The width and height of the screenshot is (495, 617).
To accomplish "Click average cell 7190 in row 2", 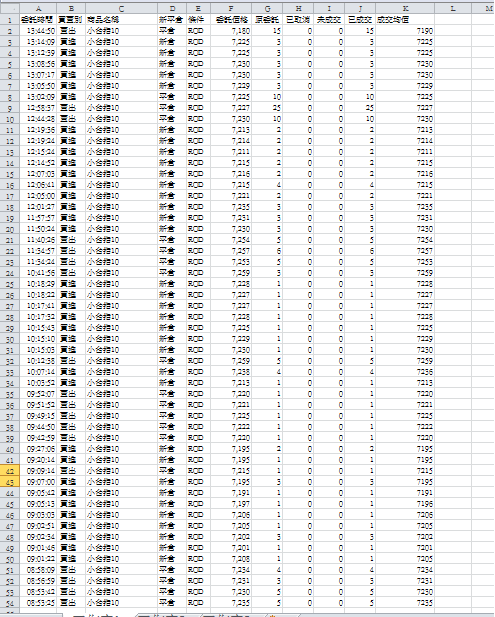I will [x=405, y=31].
